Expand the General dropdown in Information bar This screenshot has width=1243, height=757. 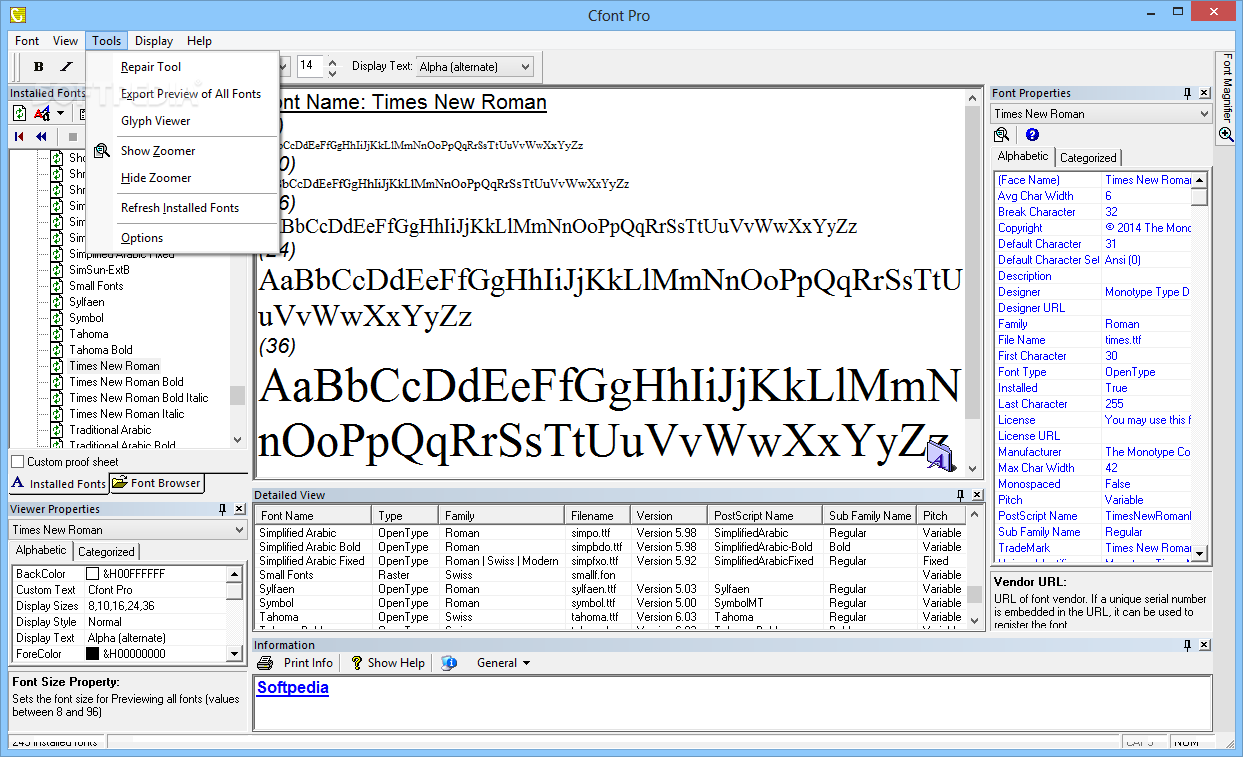tap(527, 663)
